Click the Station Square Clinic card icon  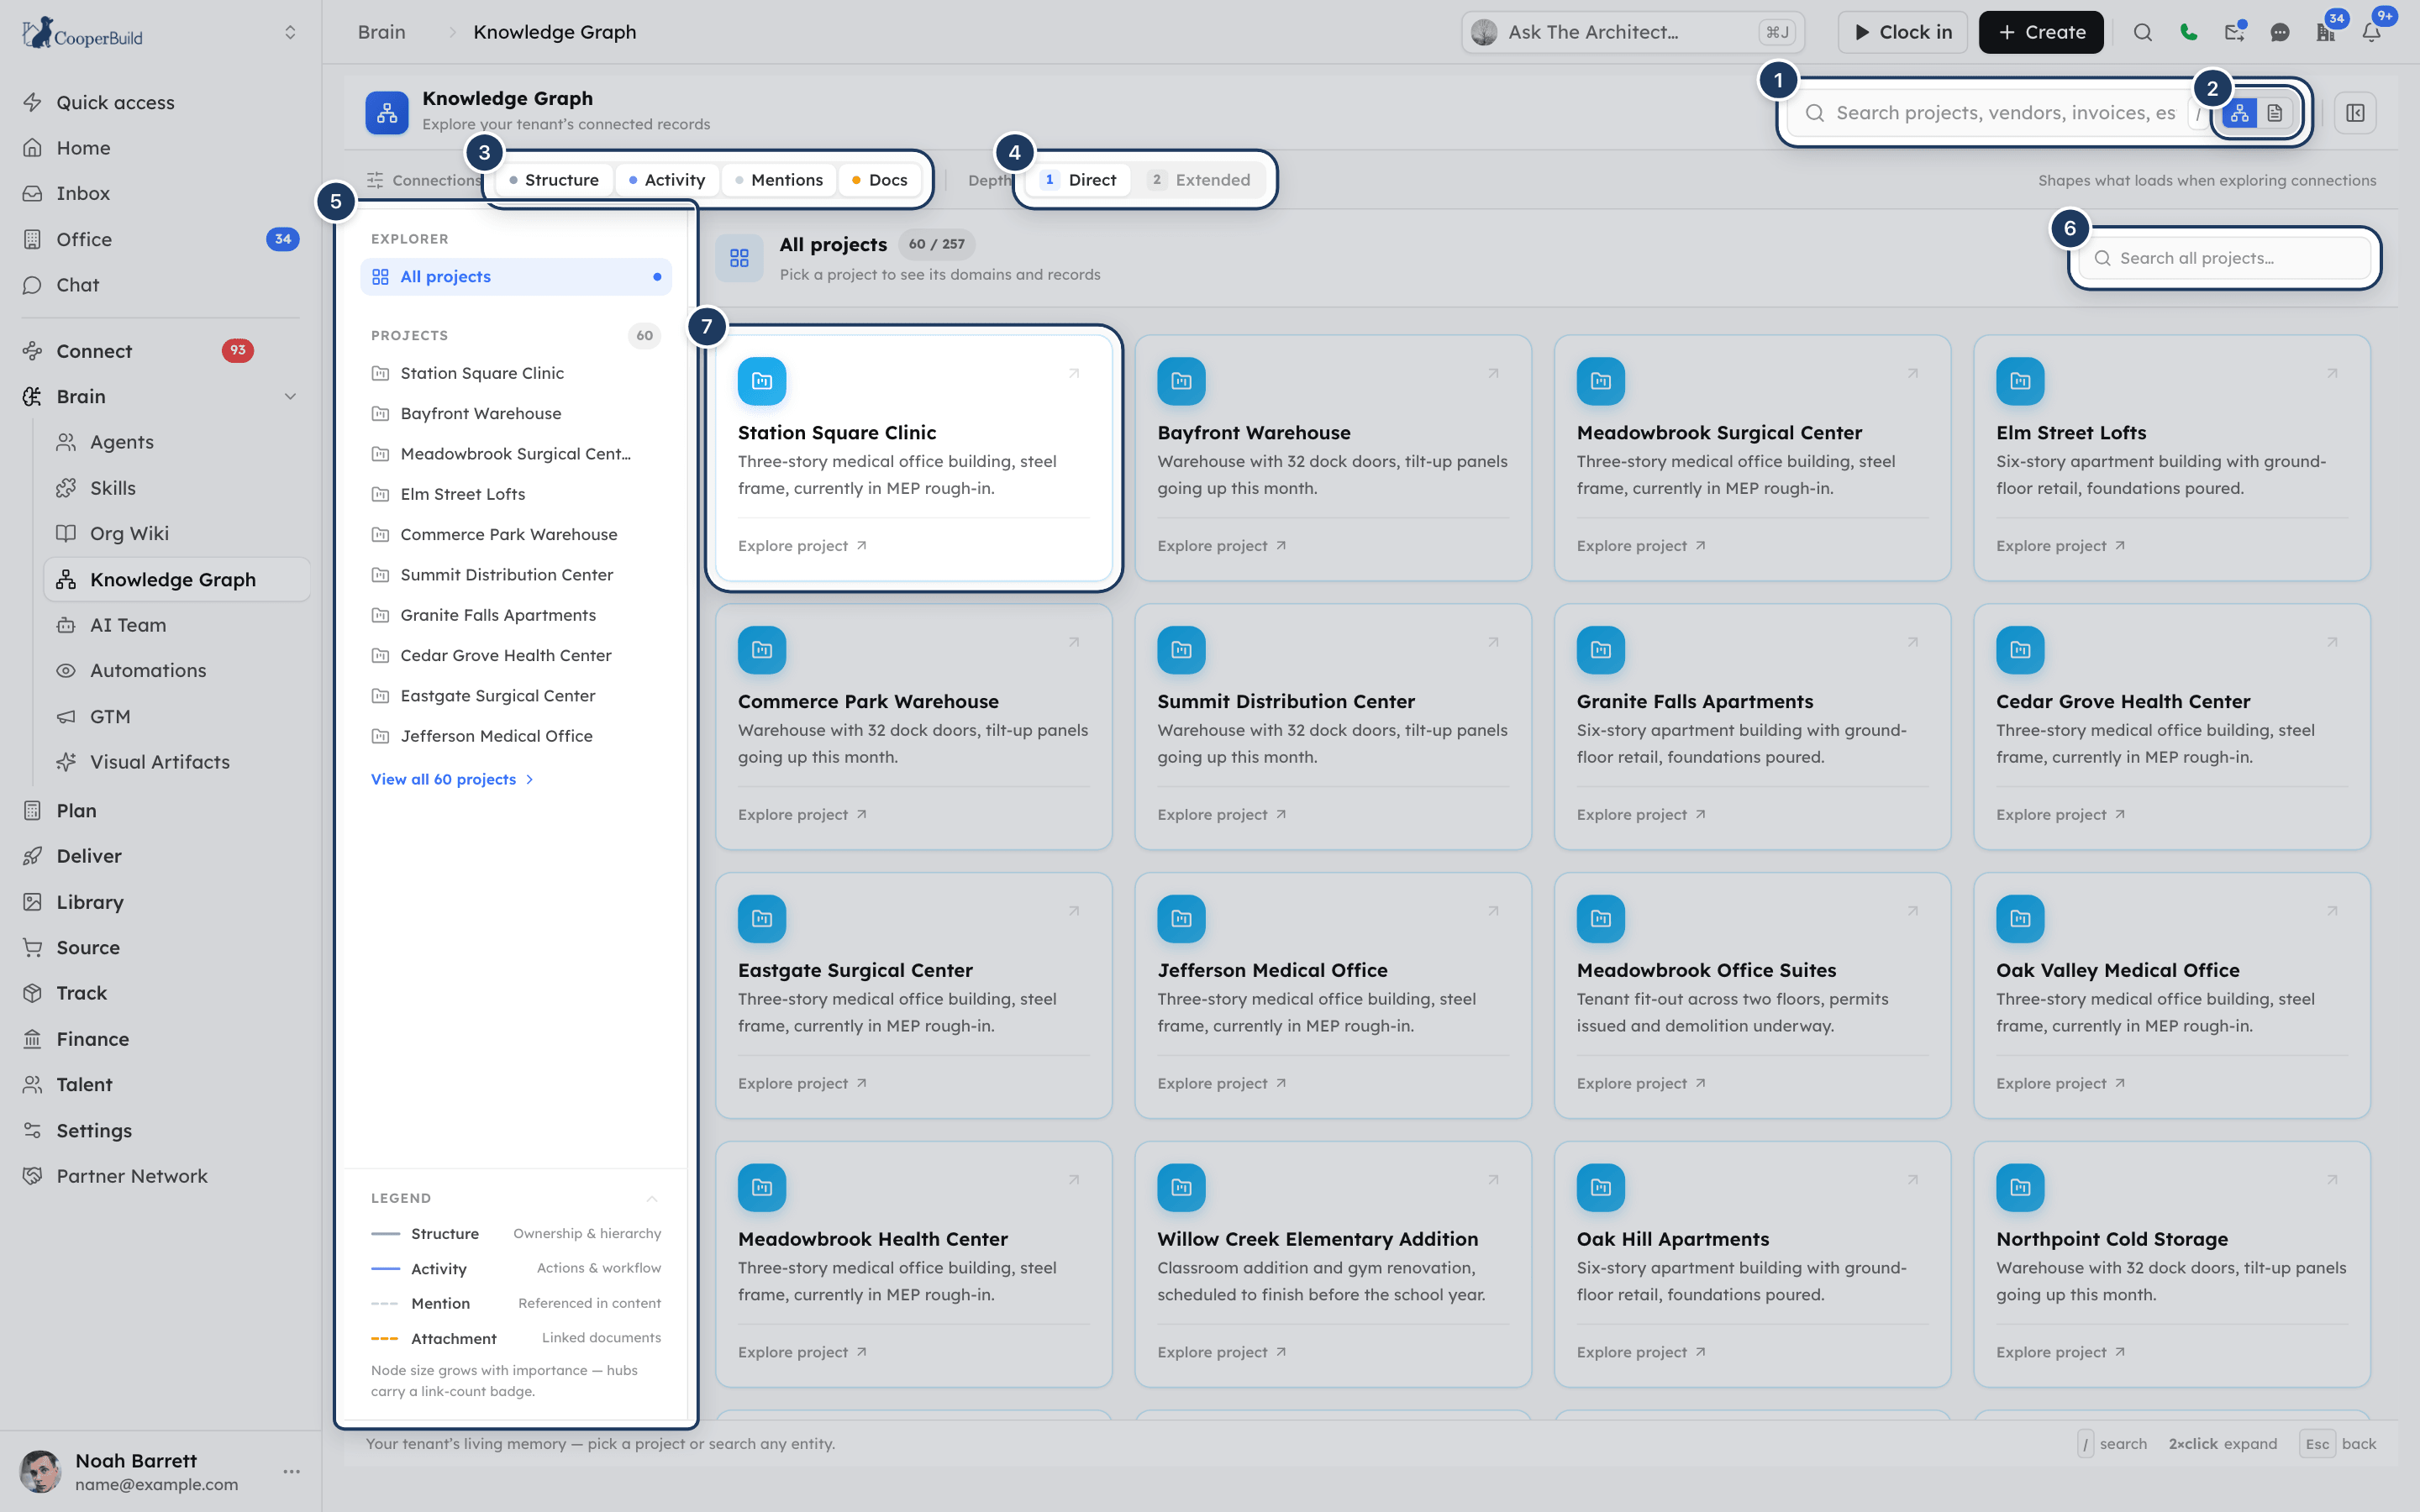pos(762,381)
